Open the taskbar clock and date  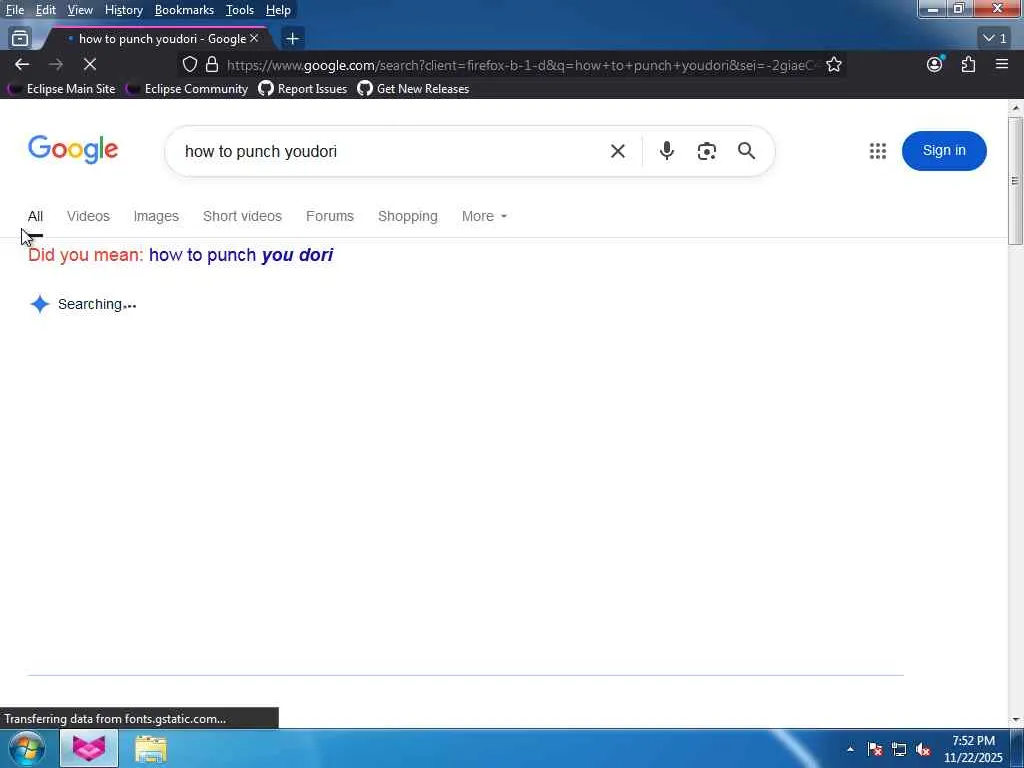(973, 749)
